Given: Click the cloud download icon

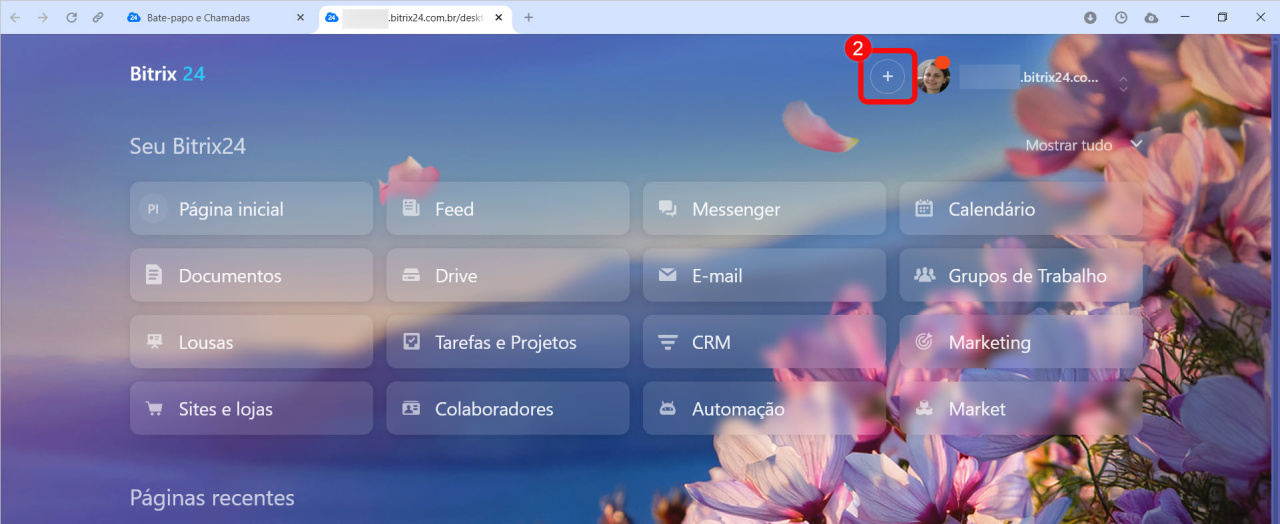Looking at the screenshot, I should coord(1151,17).
